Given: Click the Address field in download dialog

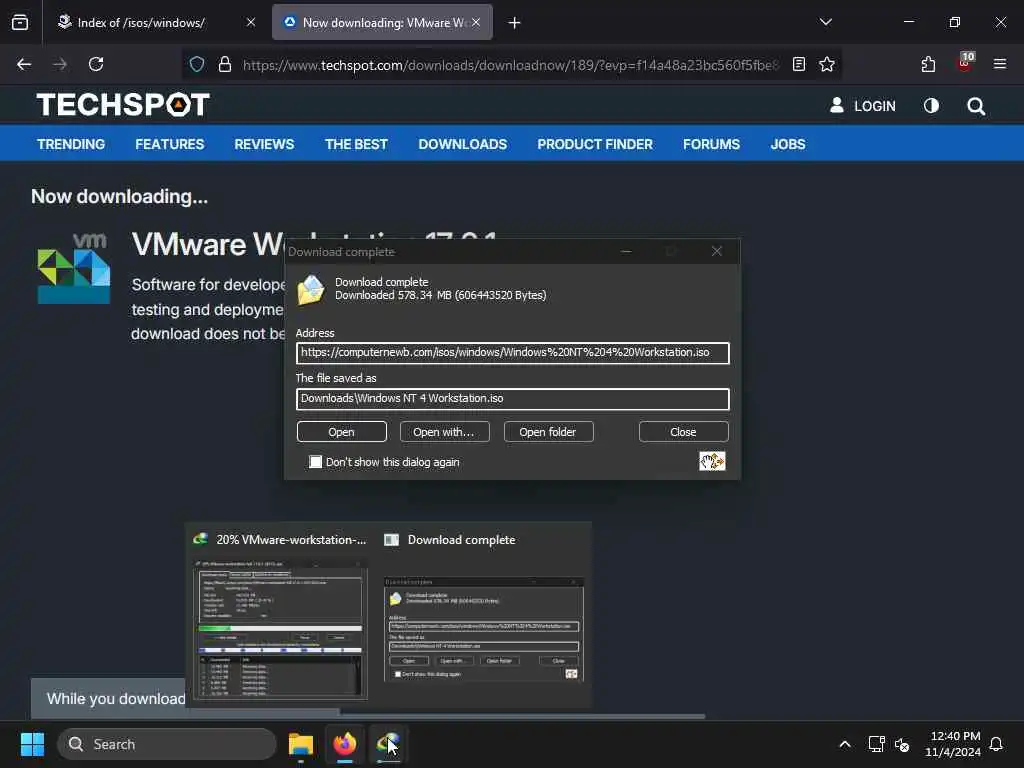Looking at the screenshot, I should point(513,353).
